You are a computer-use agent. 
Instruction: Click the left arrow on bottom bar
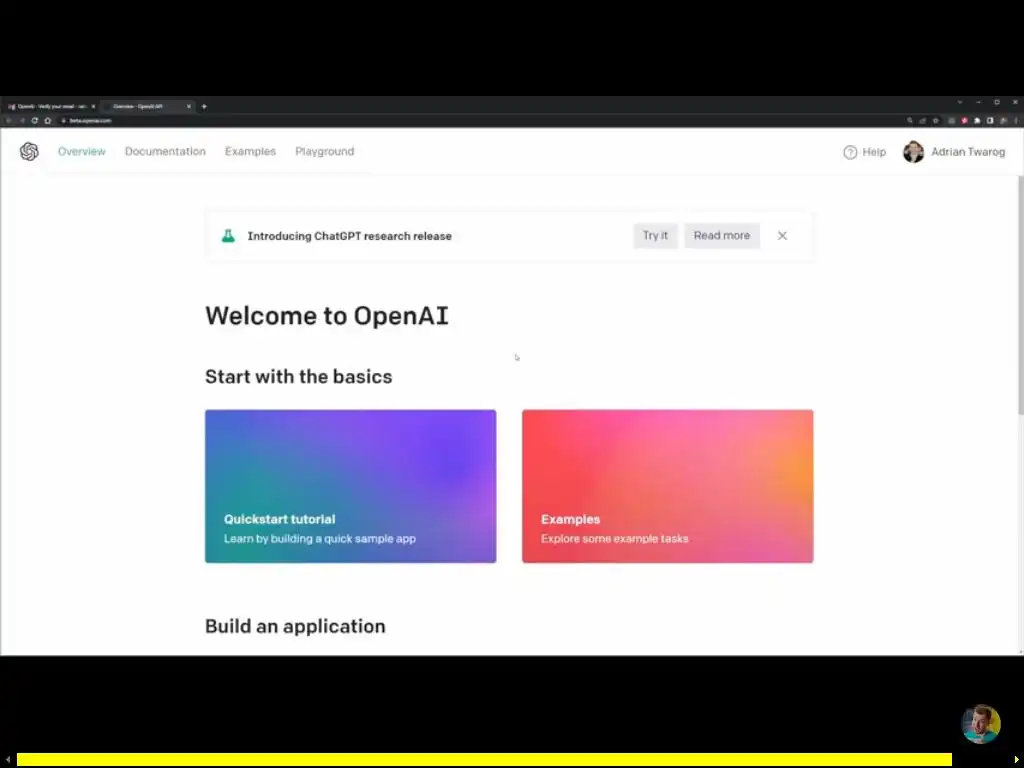tap(7, 760)
